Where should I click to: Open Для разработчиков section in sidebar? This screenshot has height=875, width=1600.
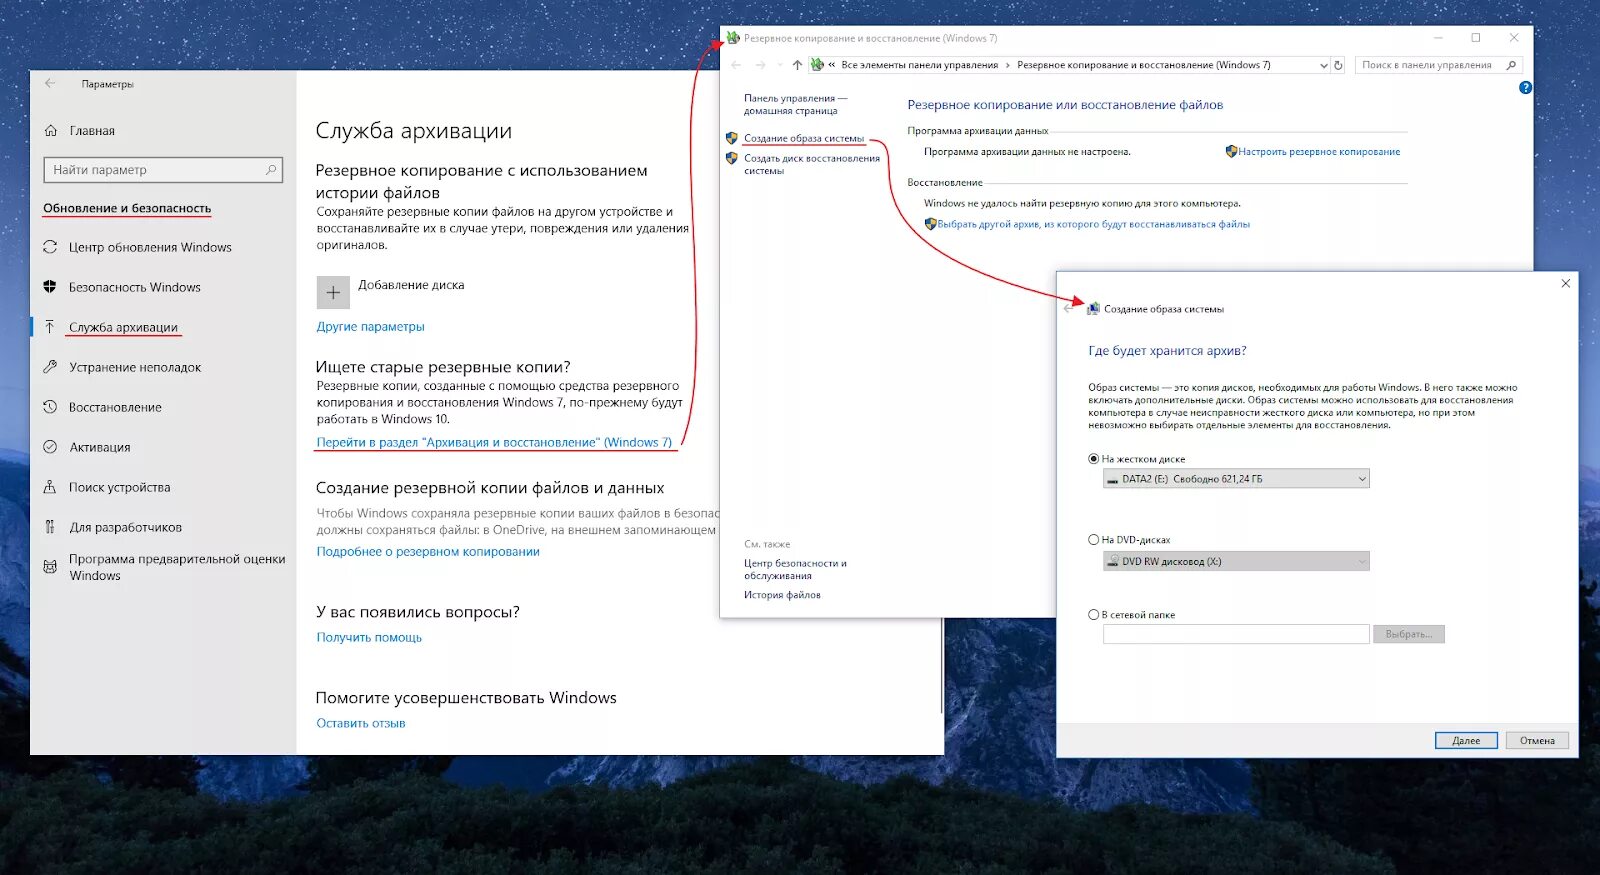(x=126, y=527)
